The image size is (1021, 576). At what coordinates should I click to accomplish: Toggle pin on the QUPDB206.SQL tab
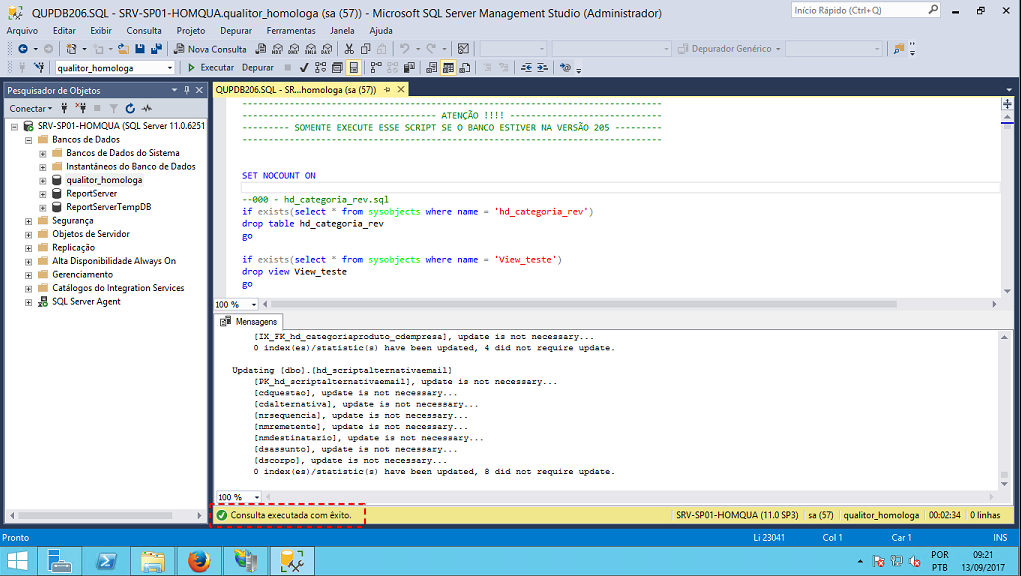click(x=387, y=90)
